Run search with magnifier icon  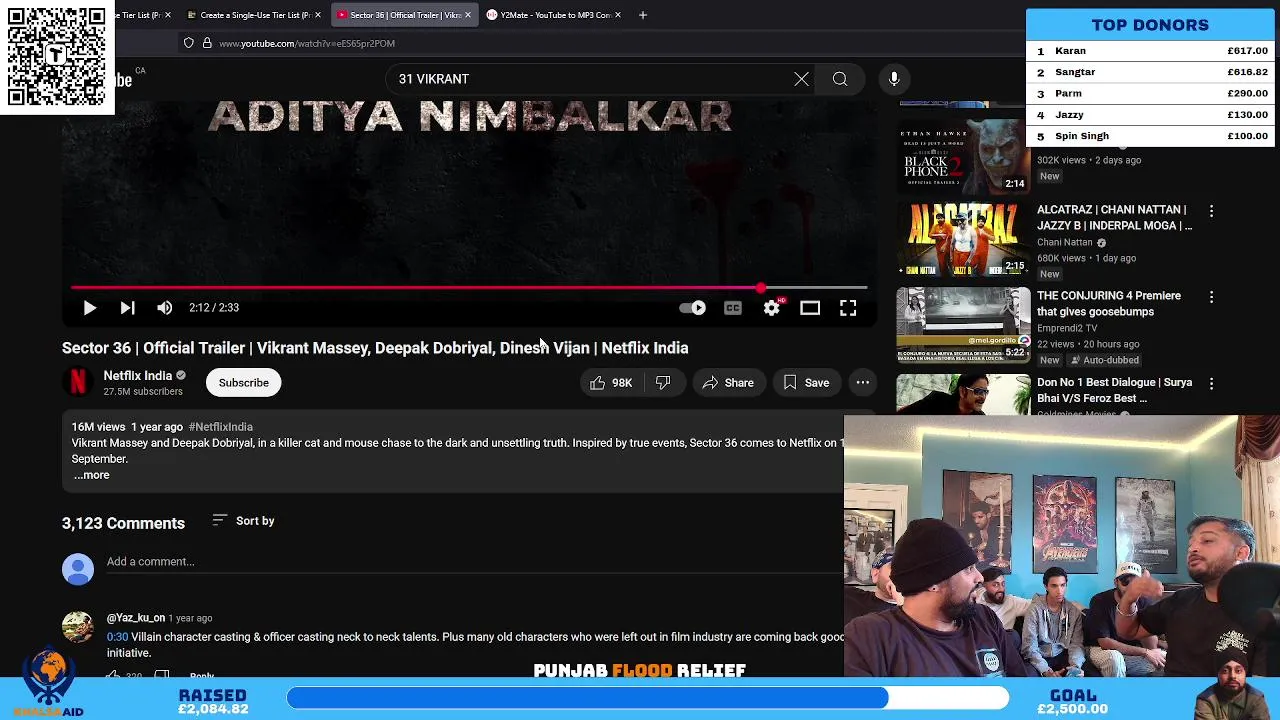pyautogui.click(x=840, y=79)
